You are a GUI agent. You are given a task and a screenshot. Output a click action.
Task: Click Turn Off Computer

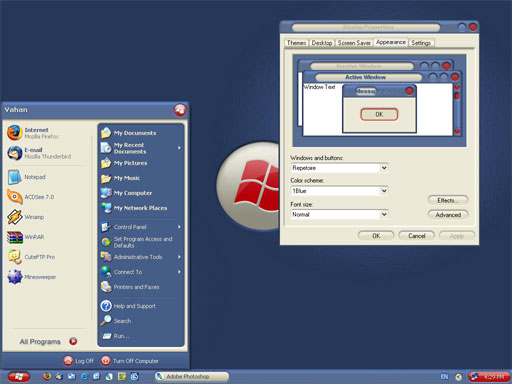(129, 361)
